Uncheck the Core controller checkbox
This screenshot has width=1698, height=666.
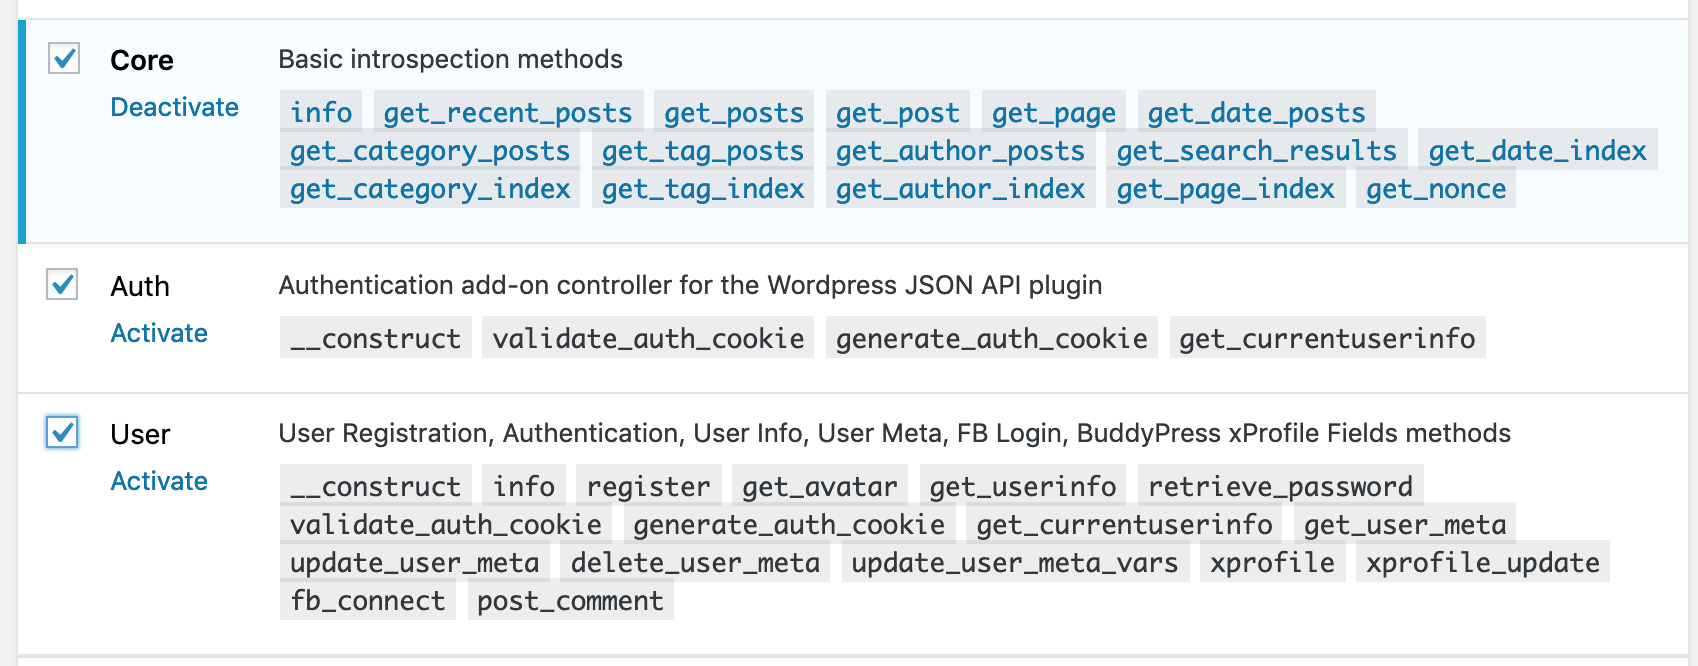pyautogui.click(x=64, y=58)
